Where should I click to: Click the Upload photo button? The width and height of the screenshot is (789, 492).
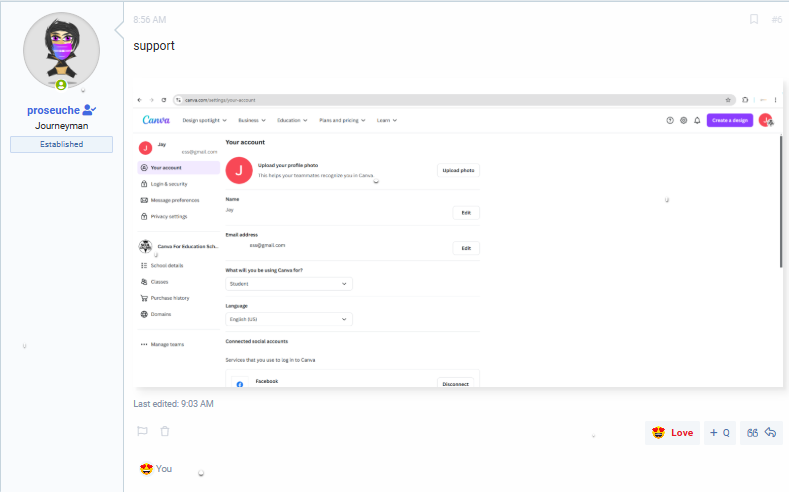click(458, 171)
